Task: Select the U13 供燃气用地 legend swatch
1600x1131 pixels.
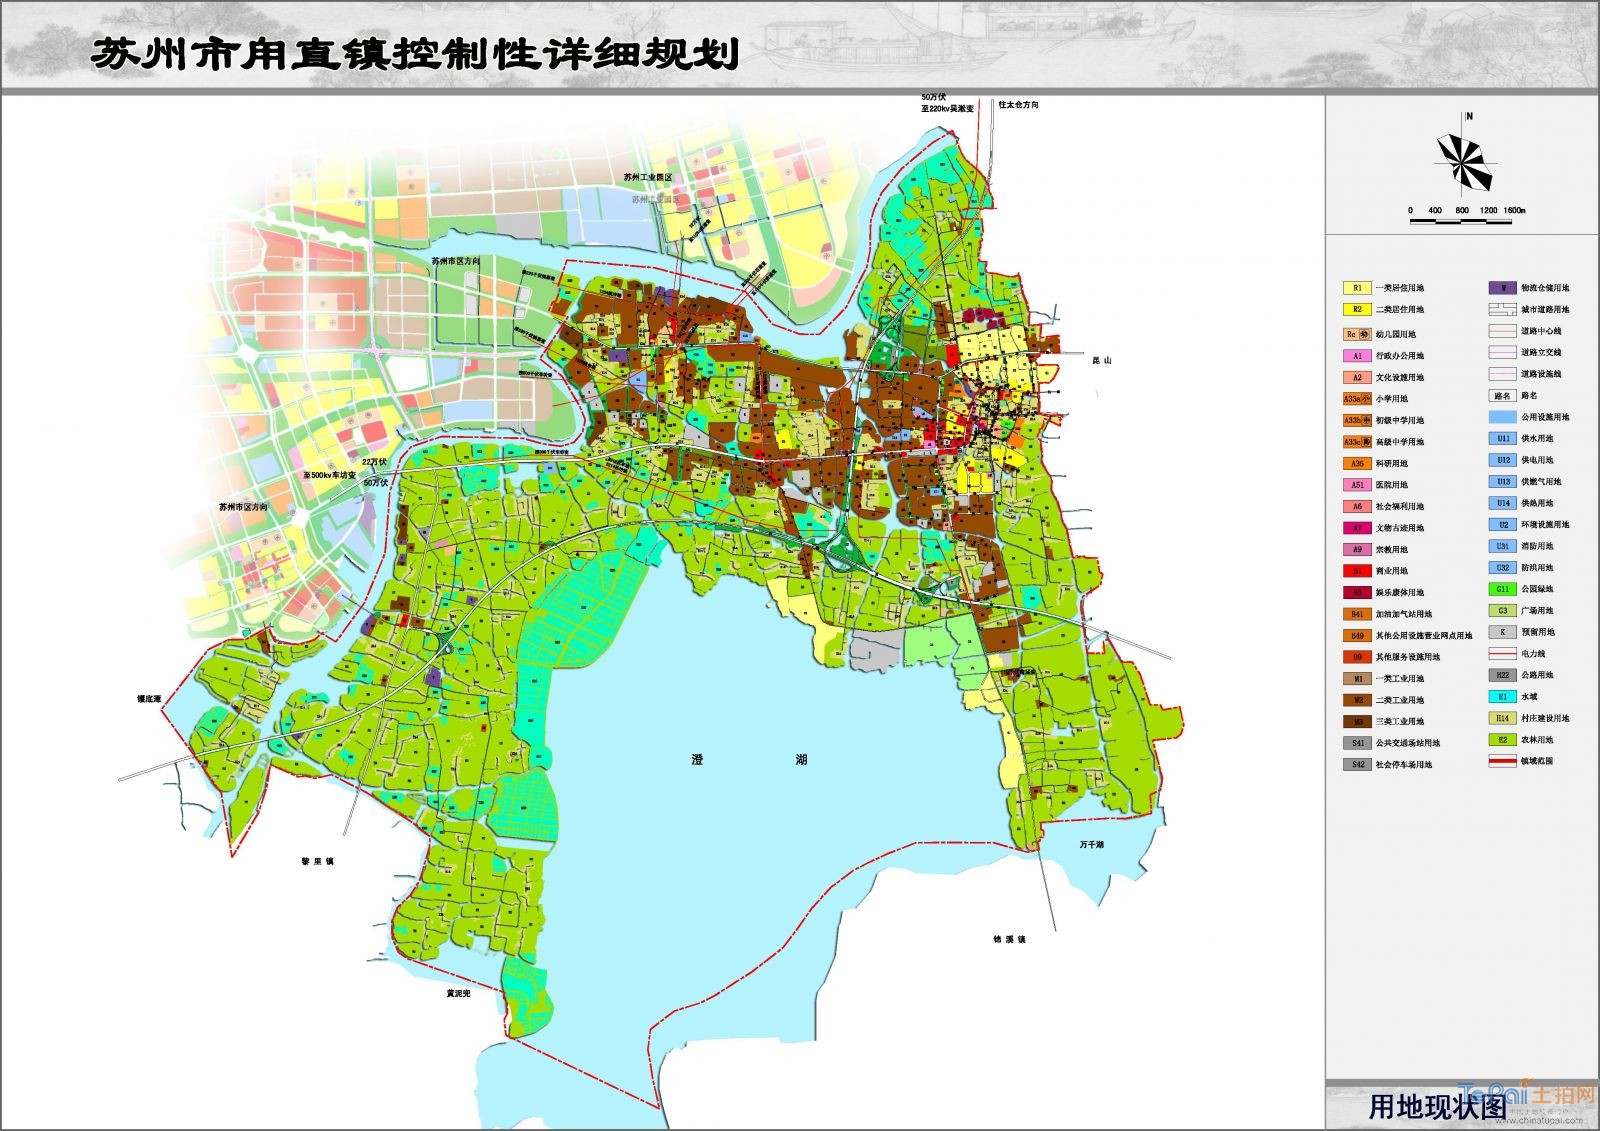Action: tap(1503, 482)
